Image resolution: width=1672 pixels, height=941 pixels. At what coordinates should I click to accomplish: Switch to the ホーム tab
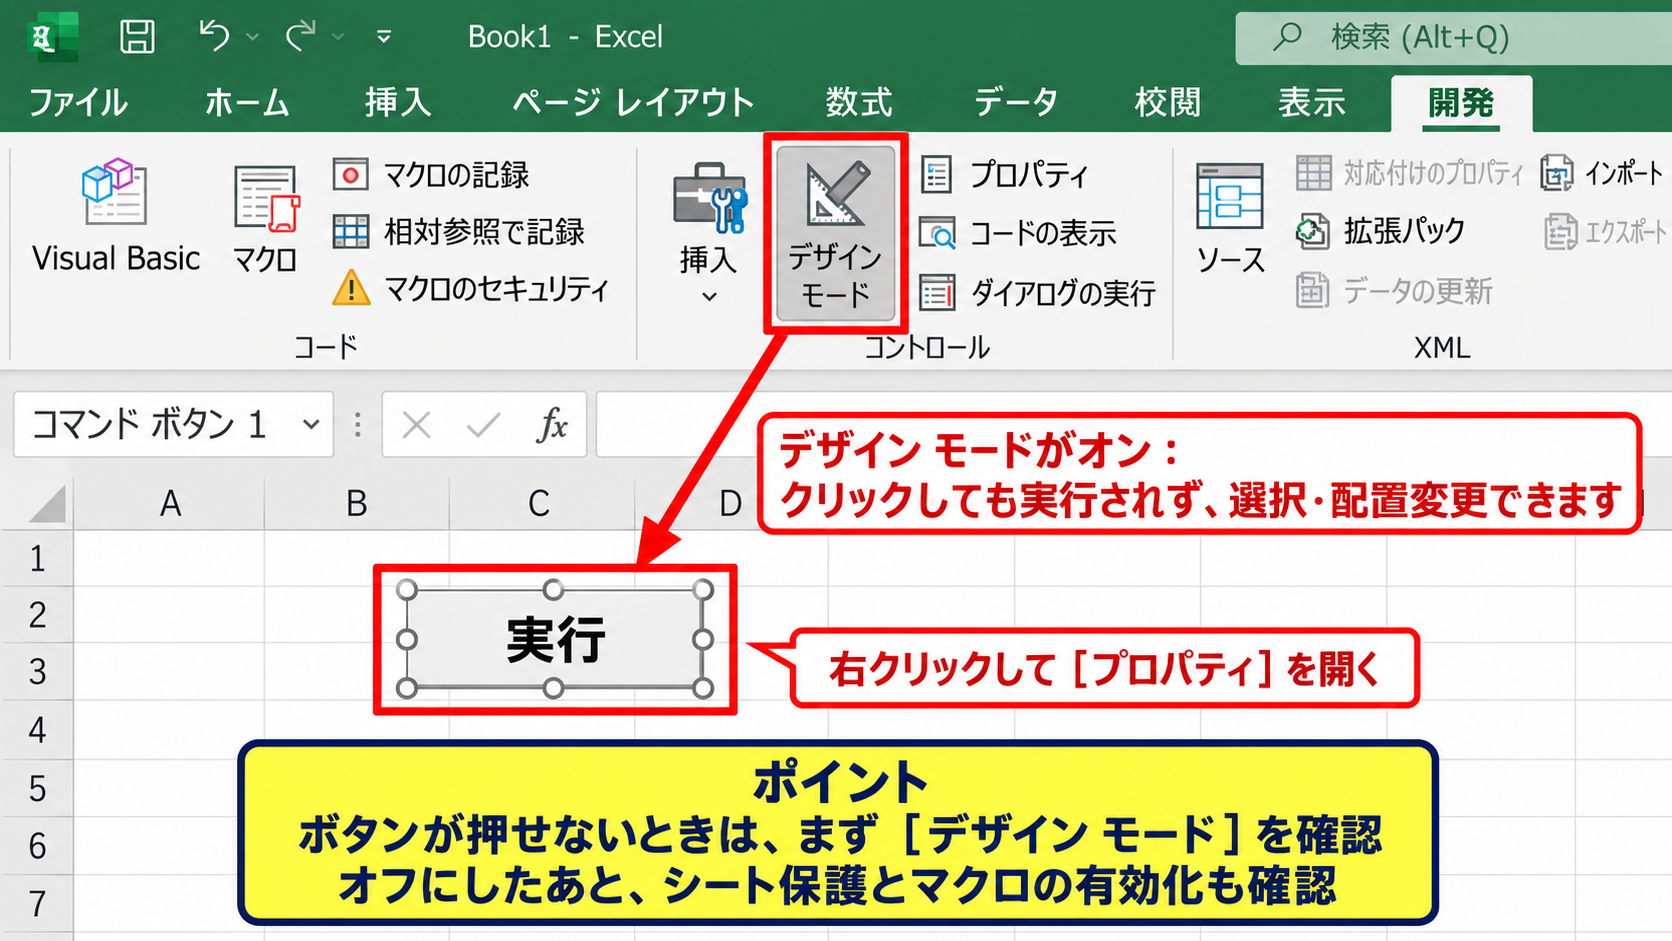[x=246, y=102]
